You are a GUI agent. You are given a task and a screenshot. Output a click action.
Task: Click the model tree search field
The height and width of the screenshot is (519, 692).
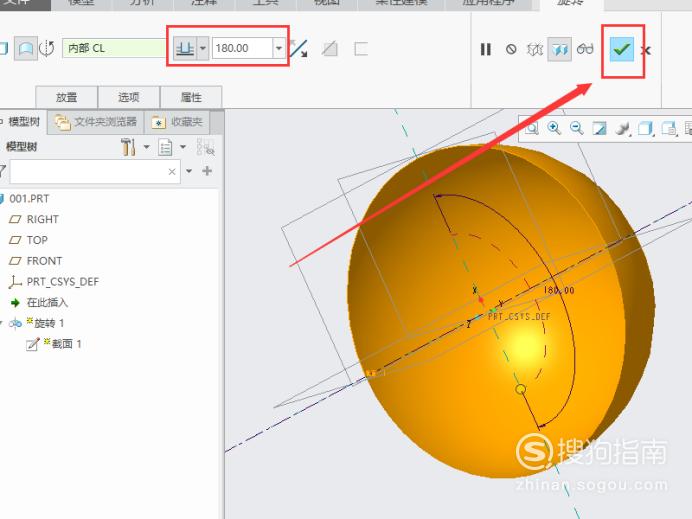95,171
